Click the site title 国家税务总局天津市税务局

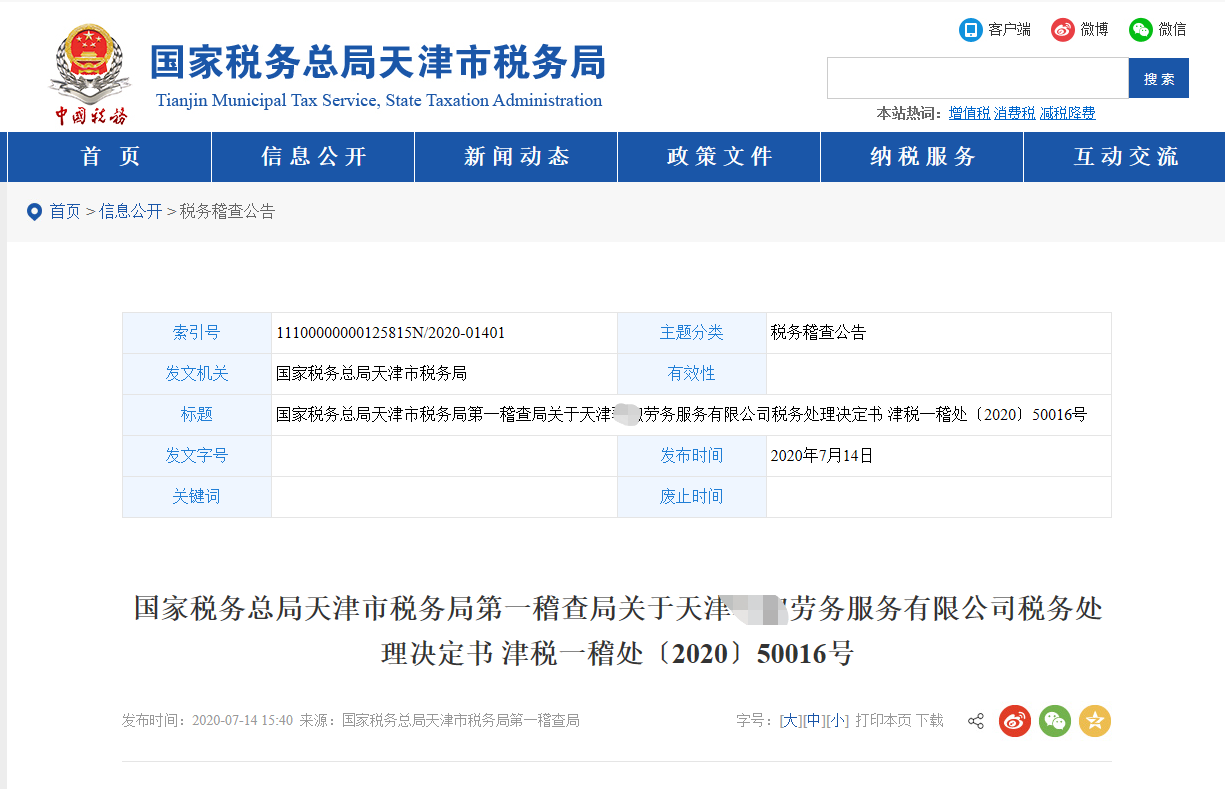point(378,62)
